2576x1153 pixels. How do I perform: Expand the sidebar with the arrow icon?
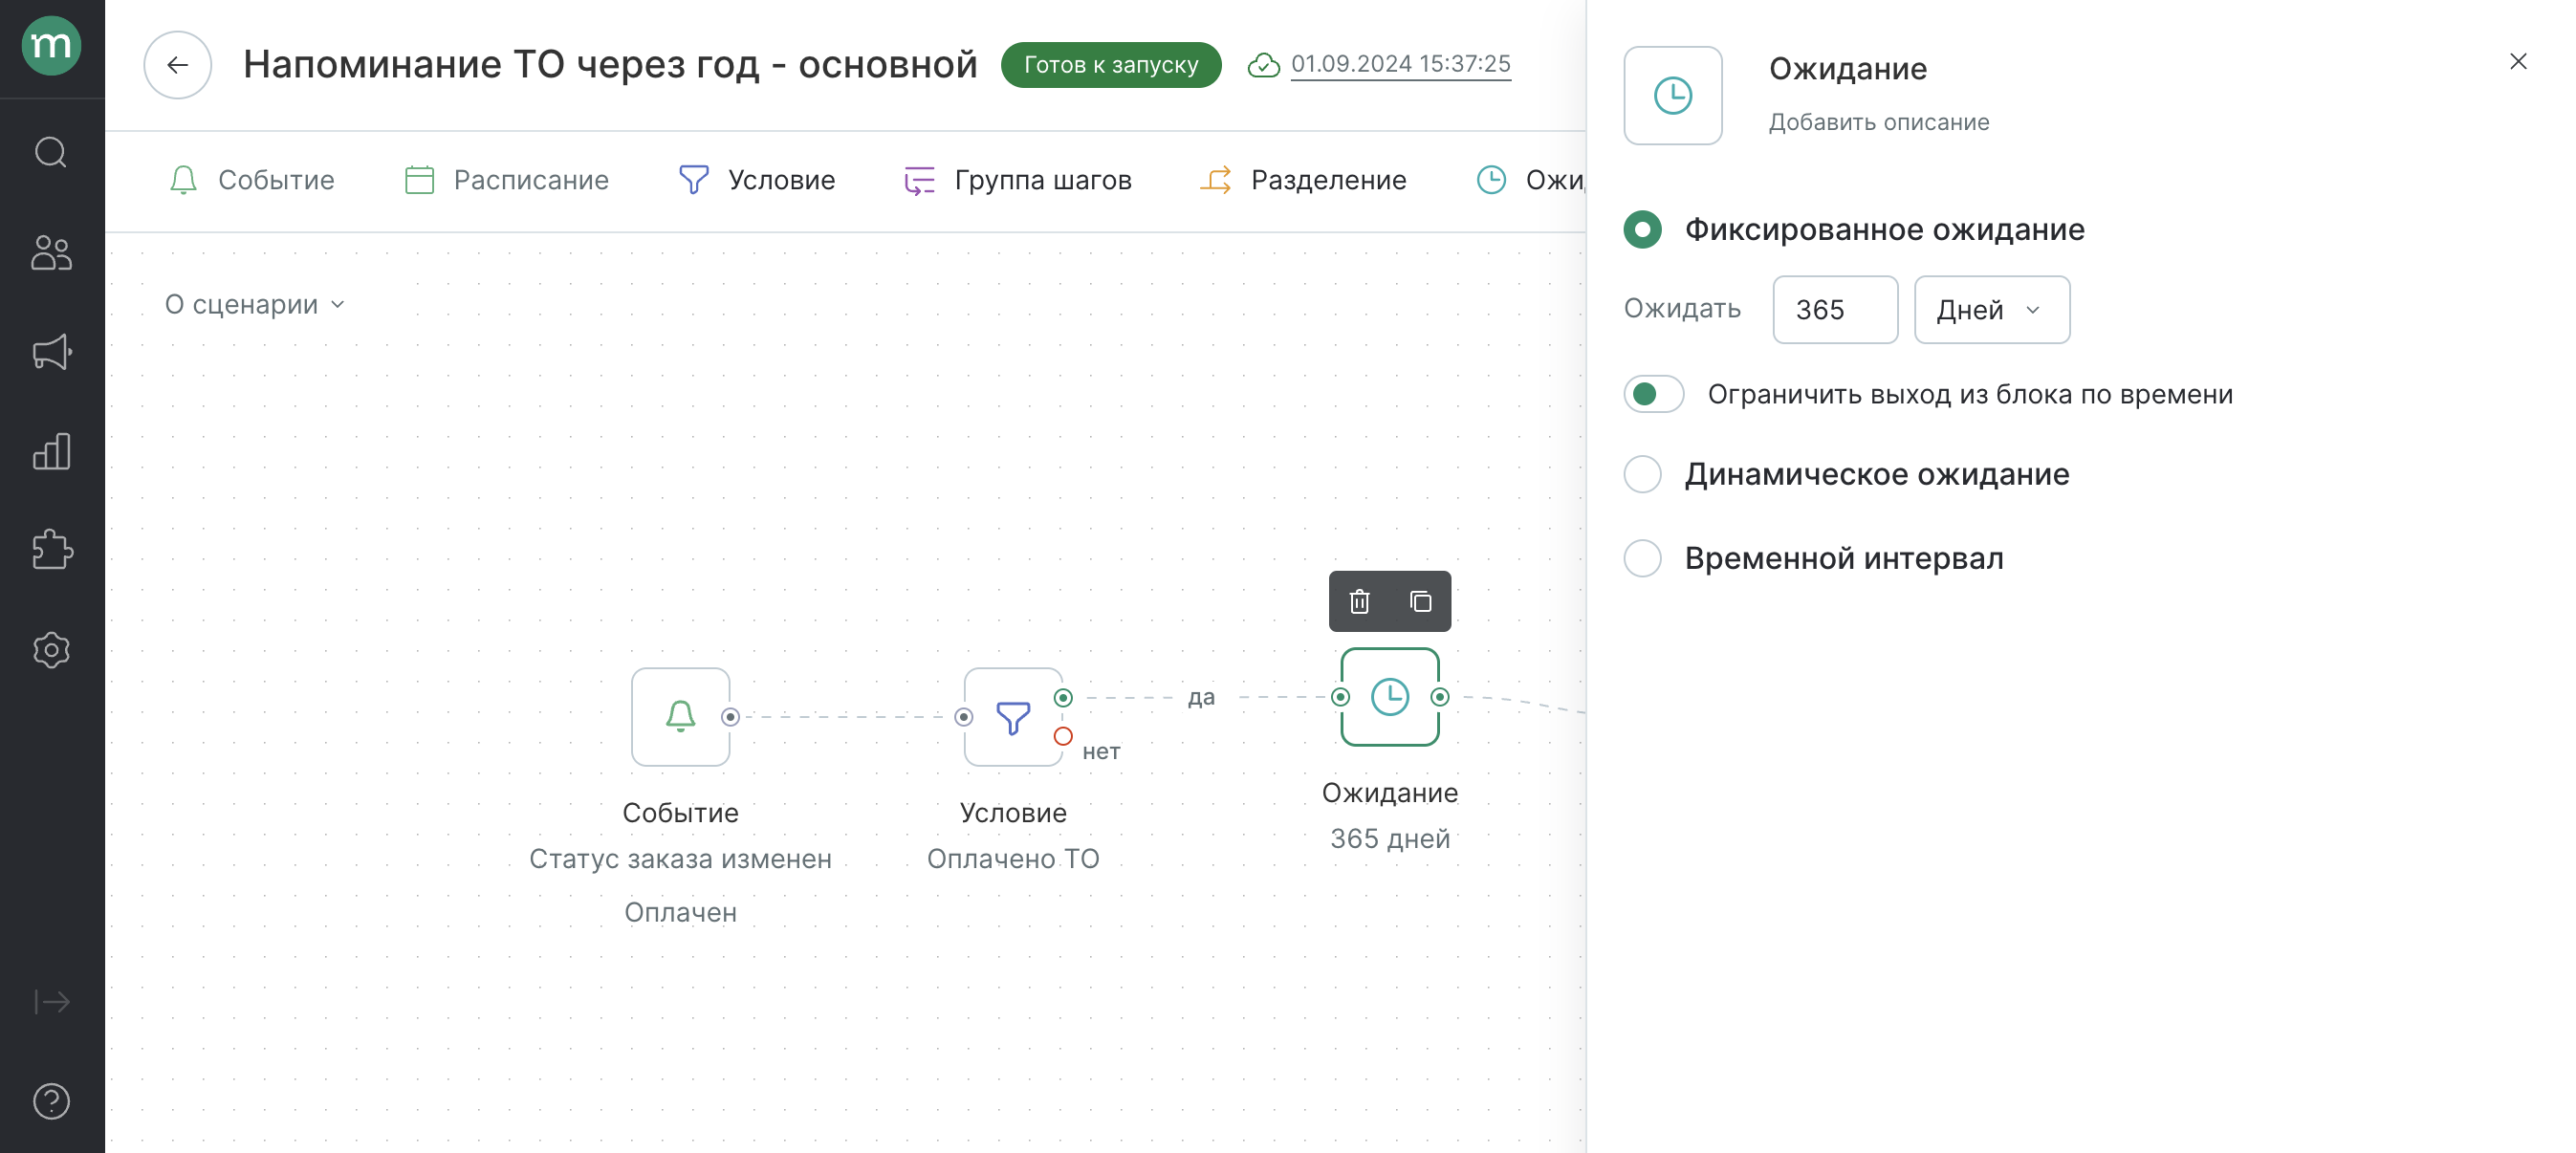(51, 1002)
